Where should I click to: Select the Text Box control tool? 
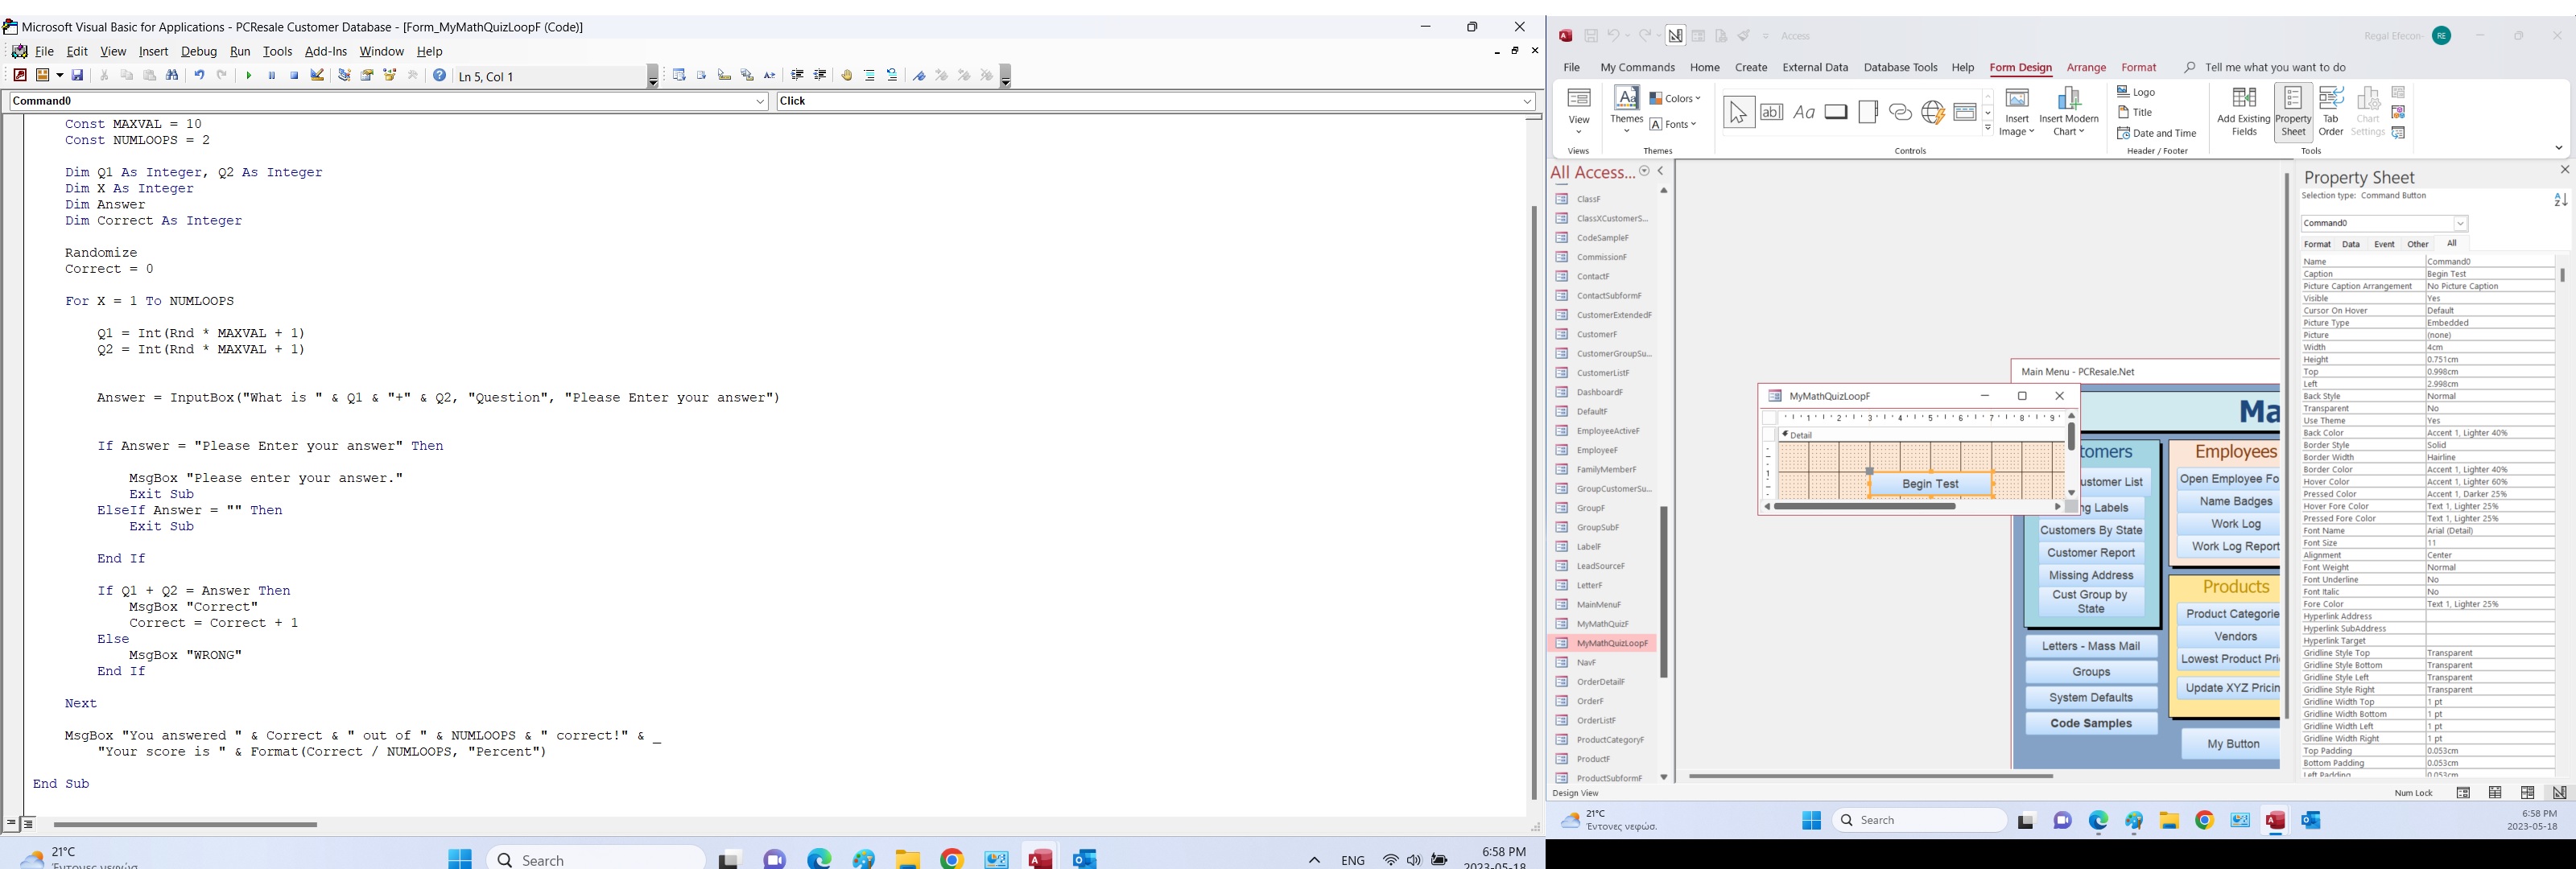click(x=1771, y=112)
